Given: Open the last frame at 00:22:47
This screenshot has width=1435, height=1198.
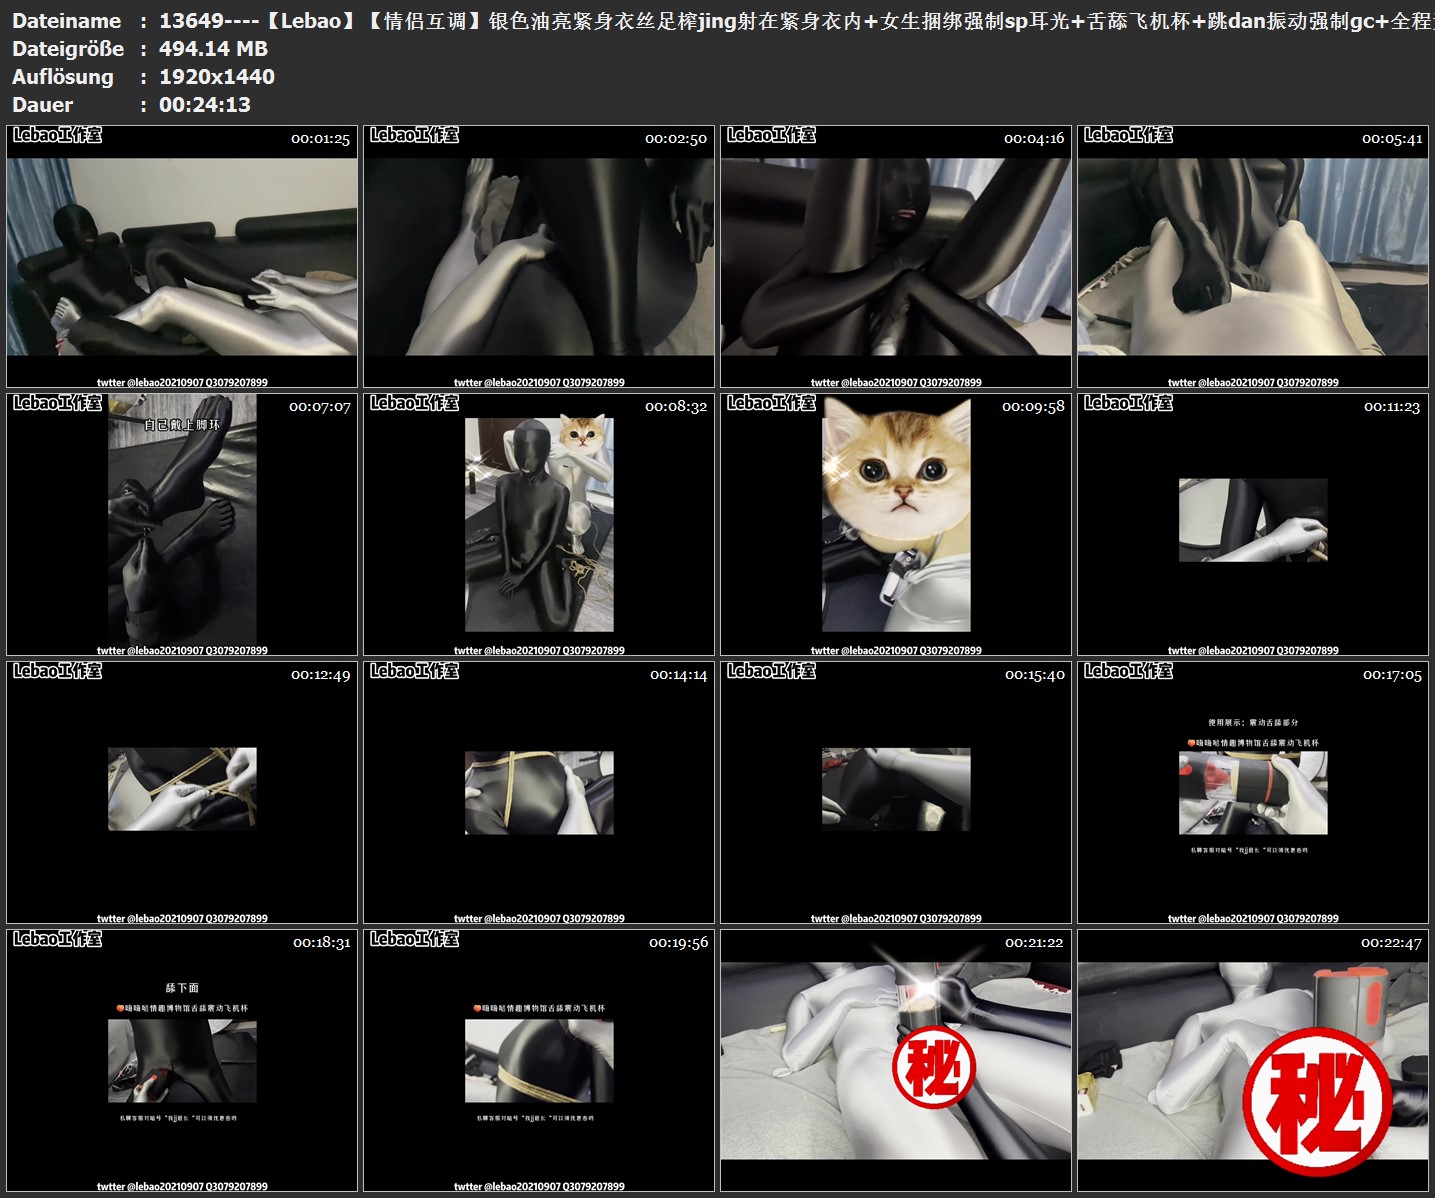Looking at the screenshot, I should tap(1253, 1060).
